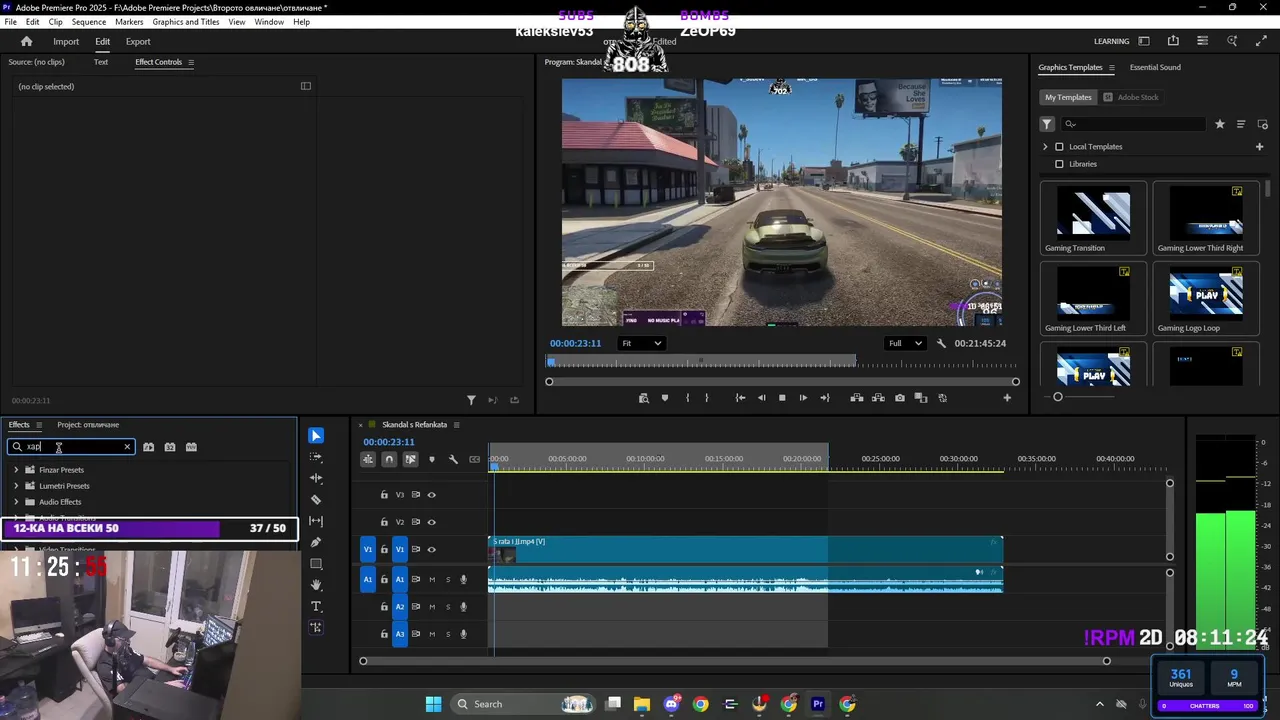Switch to the Essential Sound tab
Image resolution: width=1280 pixels, height=720 pixels.
point(1155,67)
